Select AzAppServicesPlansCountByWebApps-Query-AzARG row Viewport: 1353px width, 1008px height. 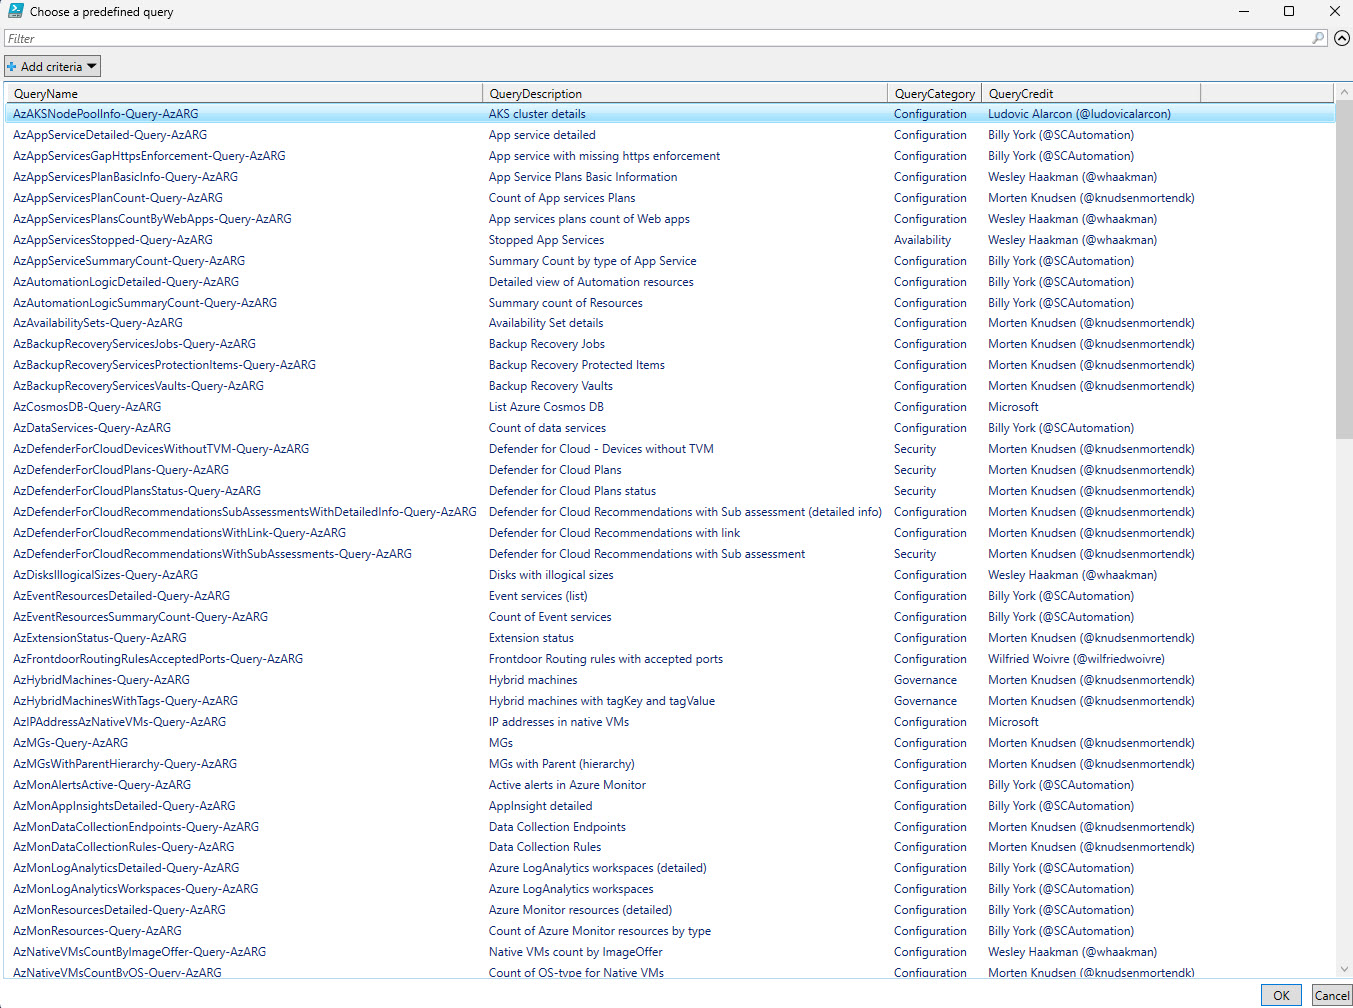pos(670,219)
